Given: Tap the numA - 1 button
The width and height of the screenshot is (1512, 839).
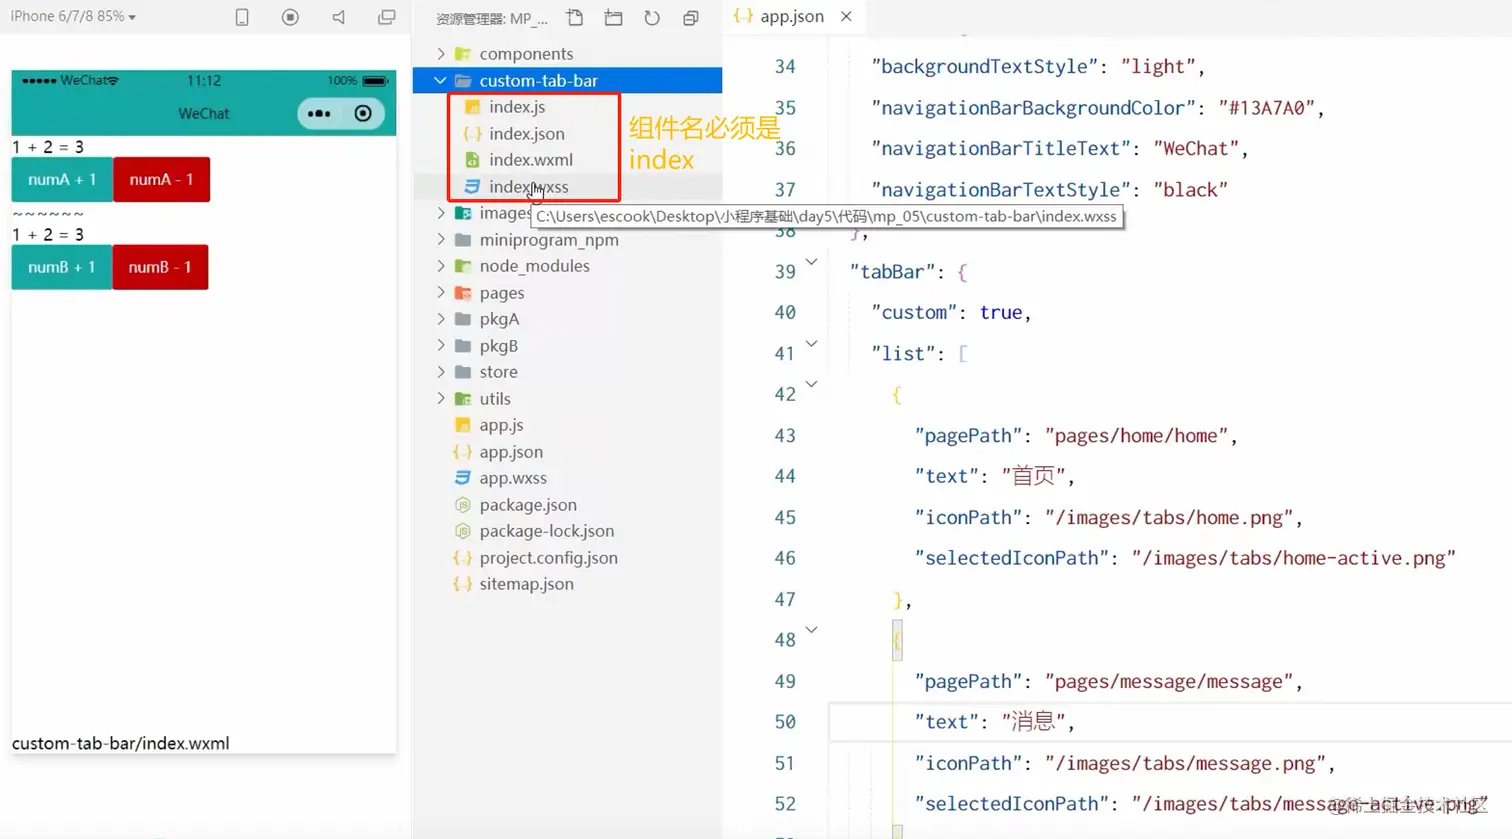Looking at the screenshot, I should click(x=161, y=180).
